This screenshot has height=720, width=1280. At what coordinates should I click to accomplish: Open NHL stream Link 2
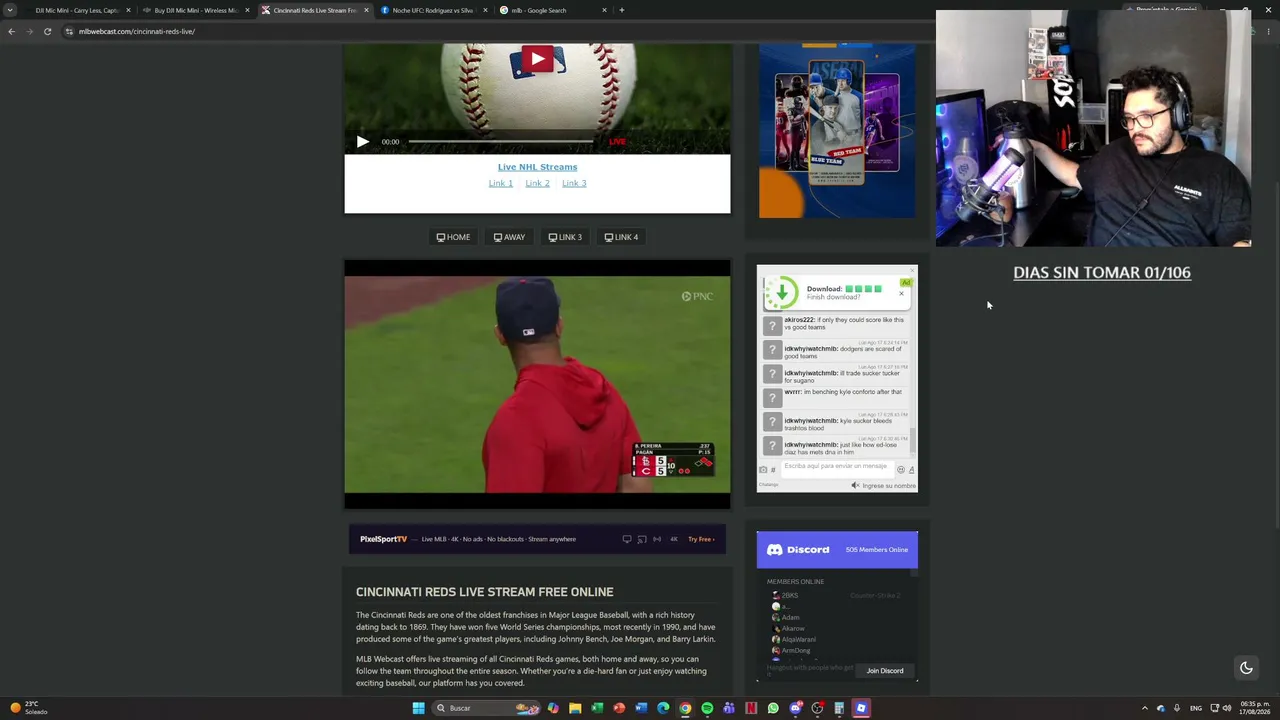(537, 183)
